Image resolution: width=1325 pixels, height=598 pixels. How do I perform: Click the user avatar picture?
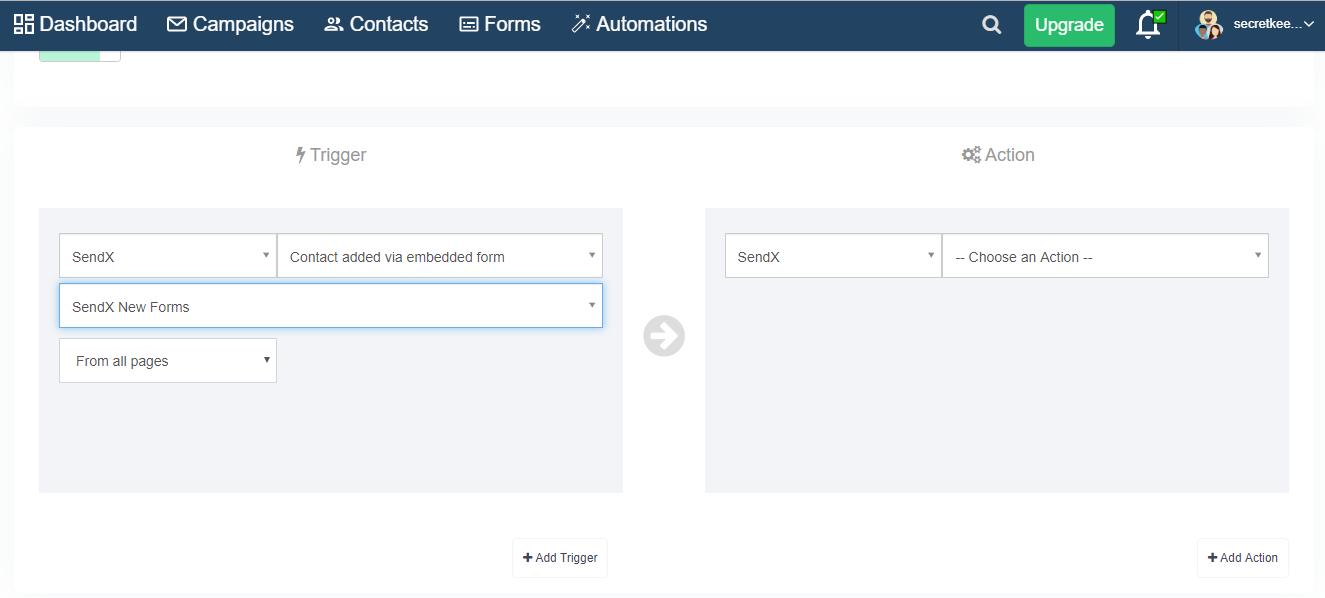point(1209,25)
